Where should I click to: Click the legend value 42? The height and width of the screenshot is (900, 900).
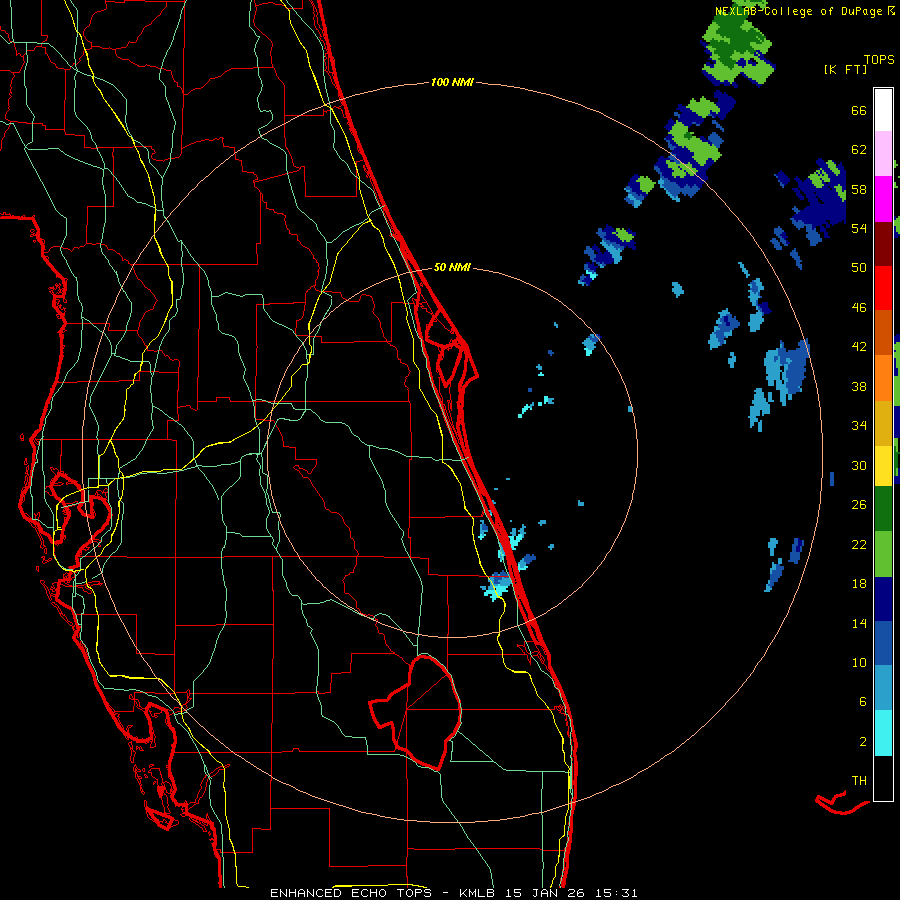859,347
